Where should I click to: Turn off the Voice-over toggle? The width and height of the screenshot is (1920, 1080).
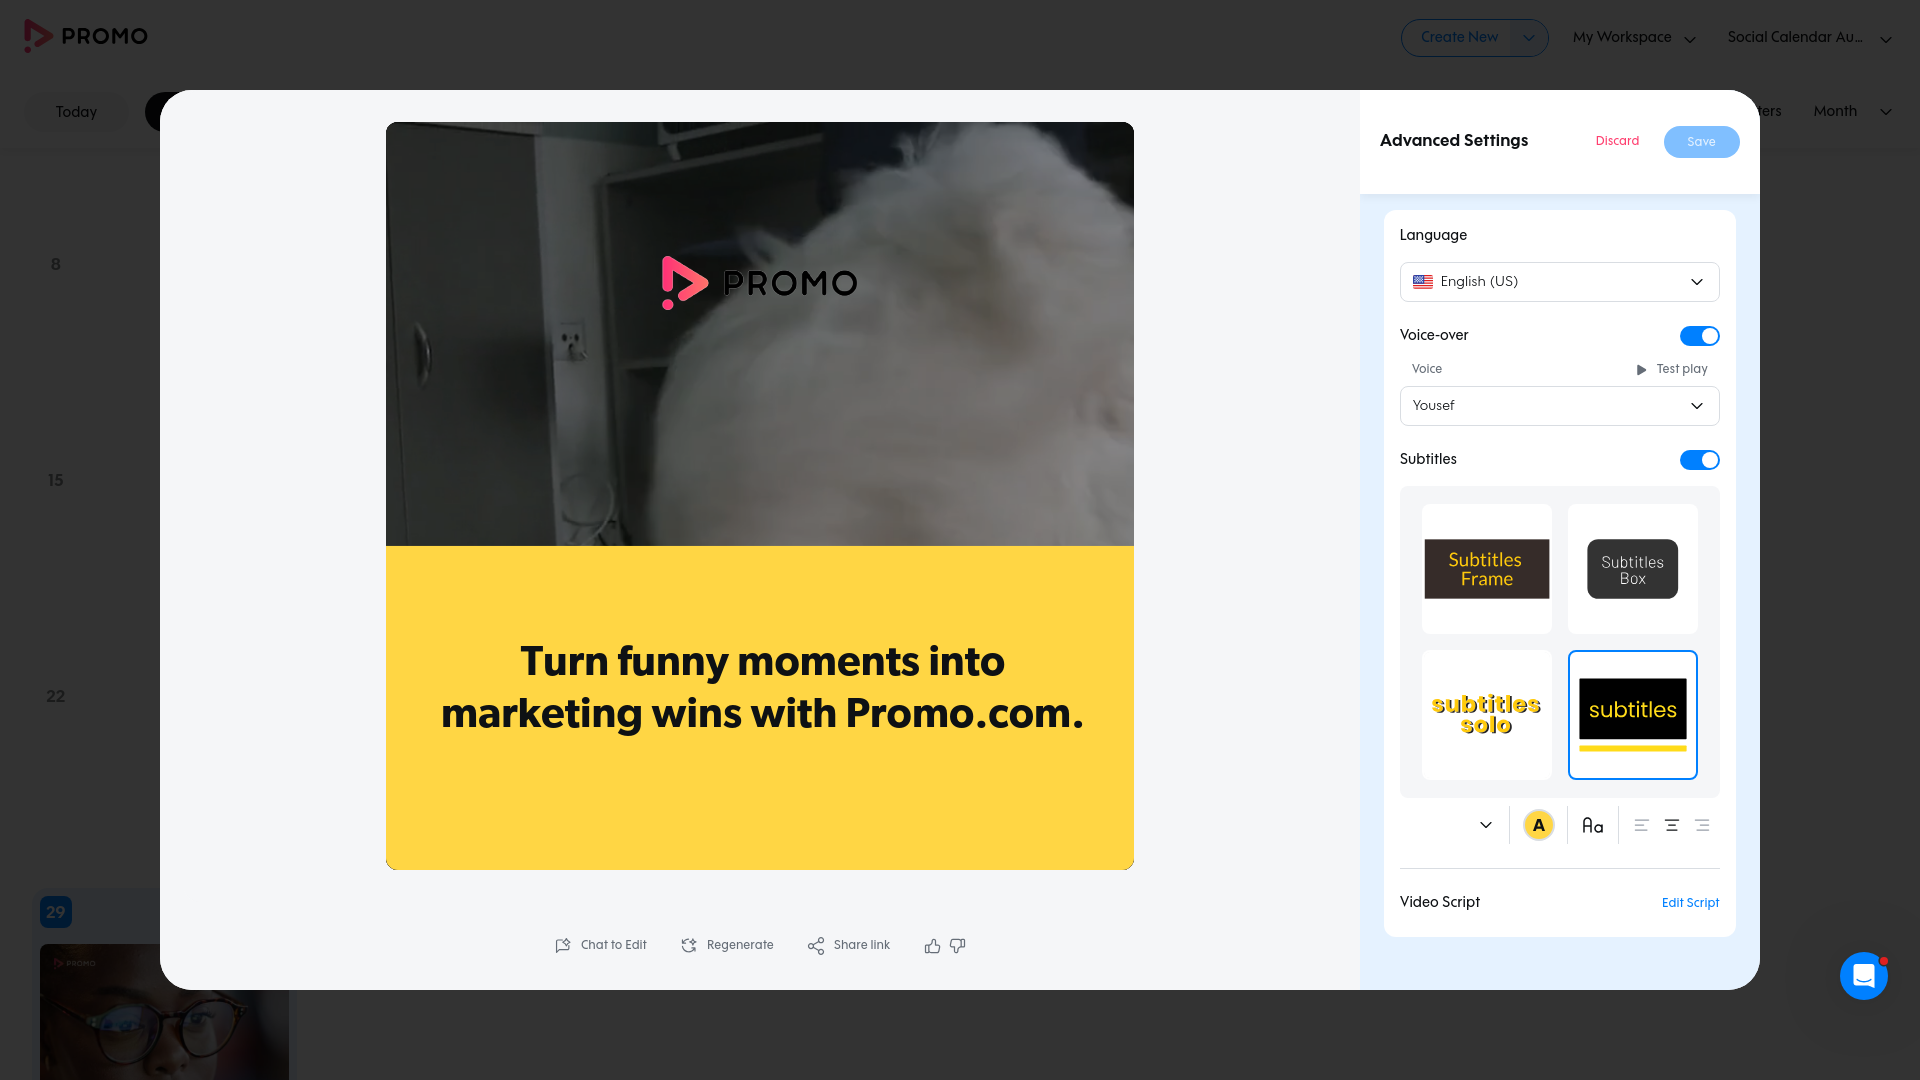(1699, 336)
